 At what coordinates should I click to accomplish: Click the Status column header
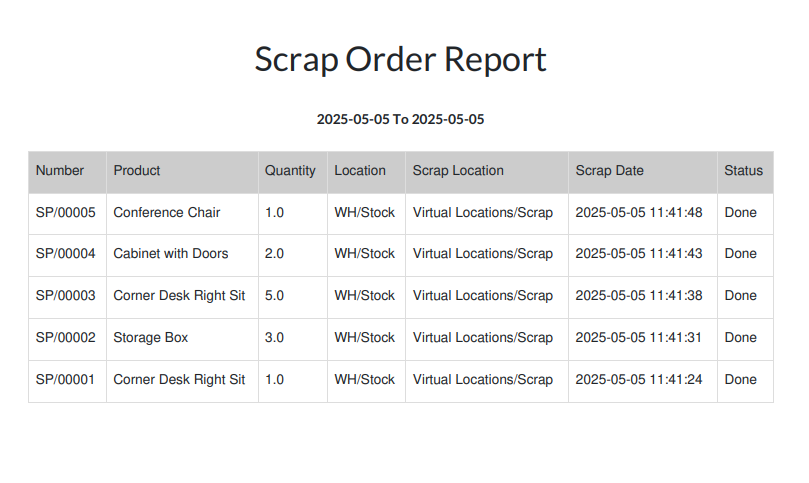[743, 171]
